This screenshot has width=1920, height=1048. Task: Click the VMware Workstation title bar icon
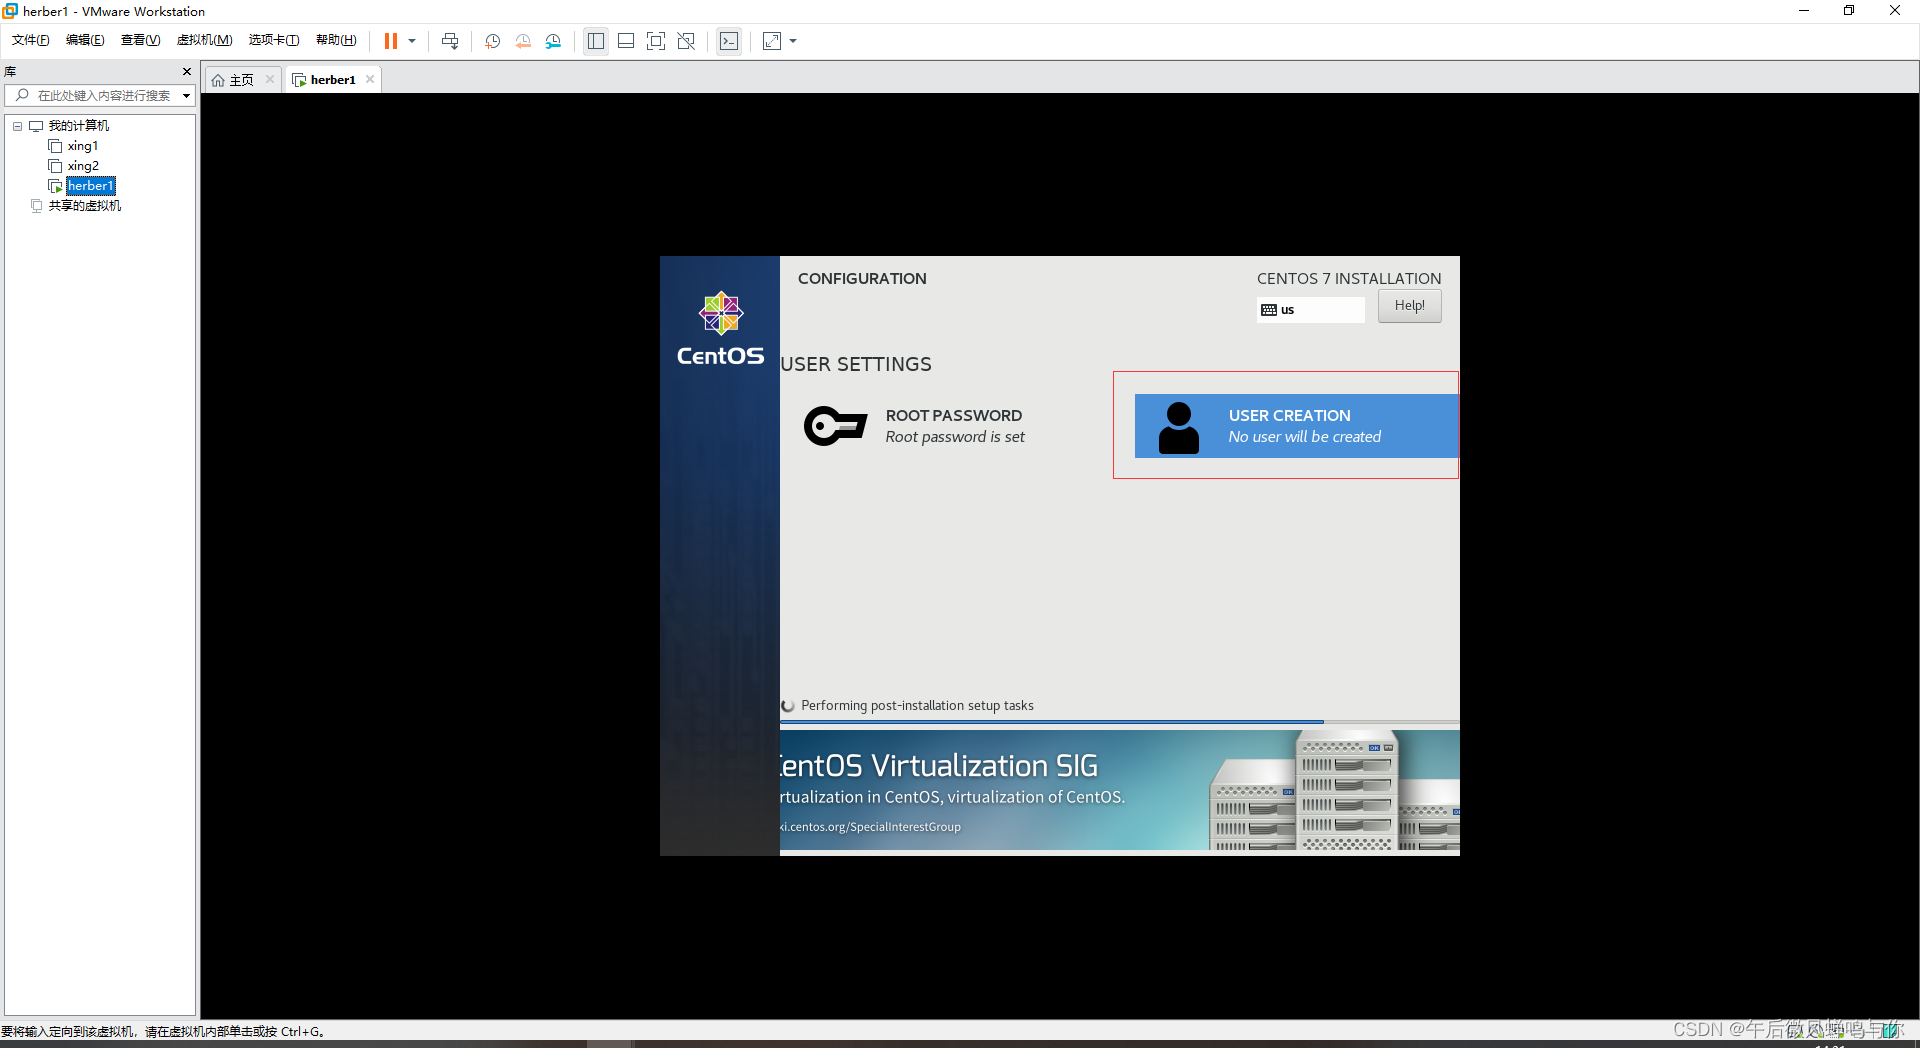click(x=10, y=11)
